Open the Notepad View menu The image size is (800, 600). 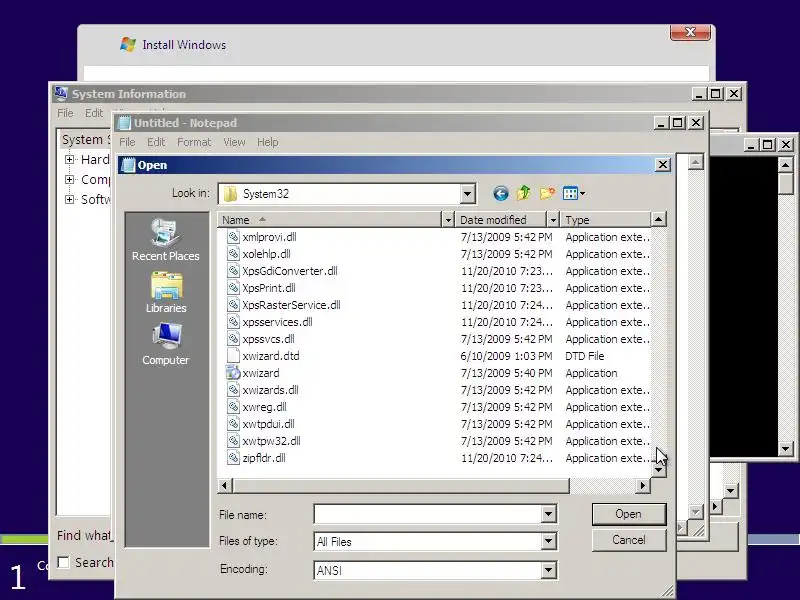pyautogui.click(x=234, y=142)
